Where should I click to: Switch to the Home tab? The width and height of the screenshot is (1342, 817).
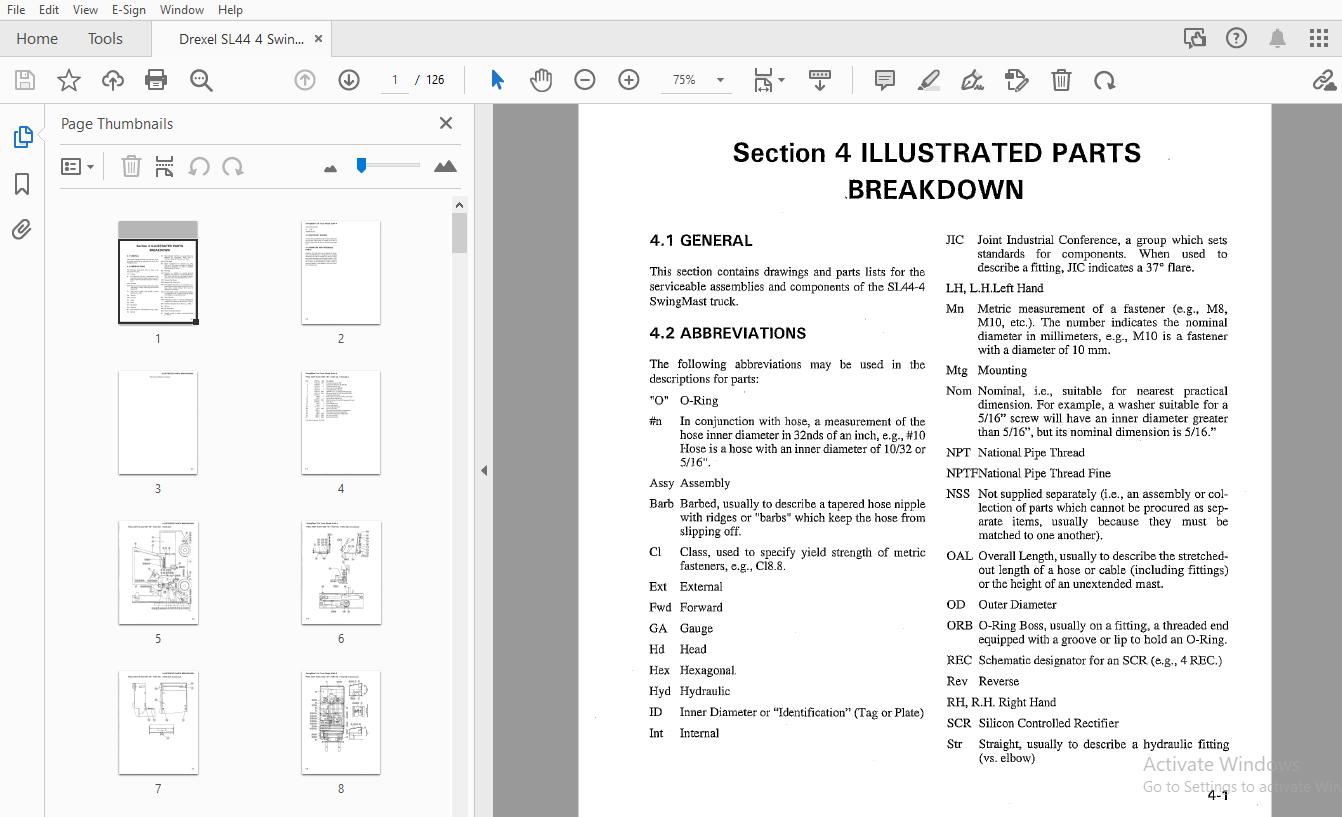coord(37,38)
